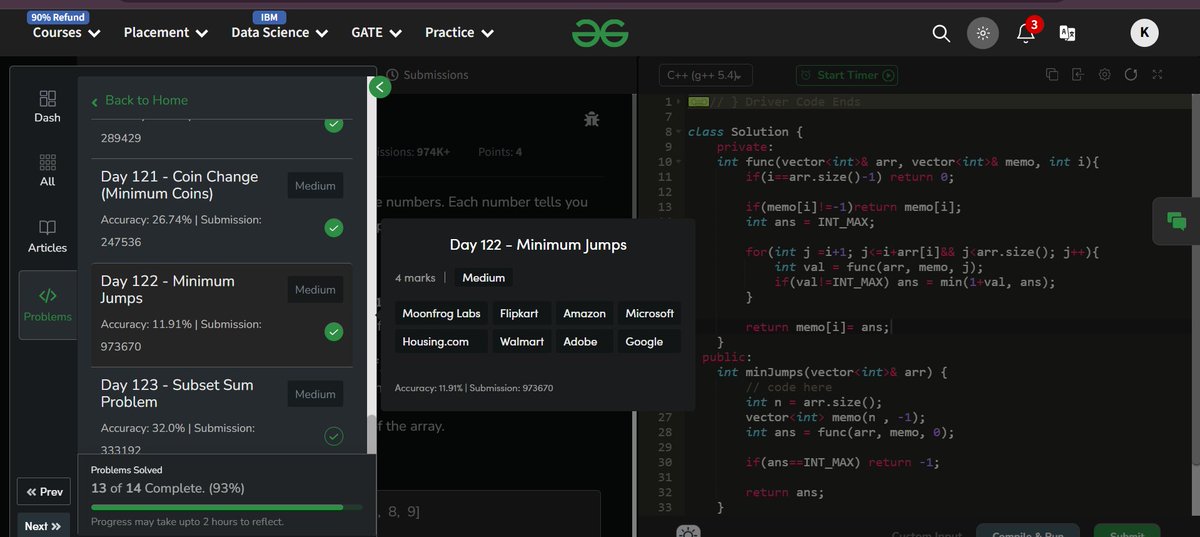The image size is (1200, 537).
Task: Select the Problems sidebar section
Action: (x=47, y=305)
